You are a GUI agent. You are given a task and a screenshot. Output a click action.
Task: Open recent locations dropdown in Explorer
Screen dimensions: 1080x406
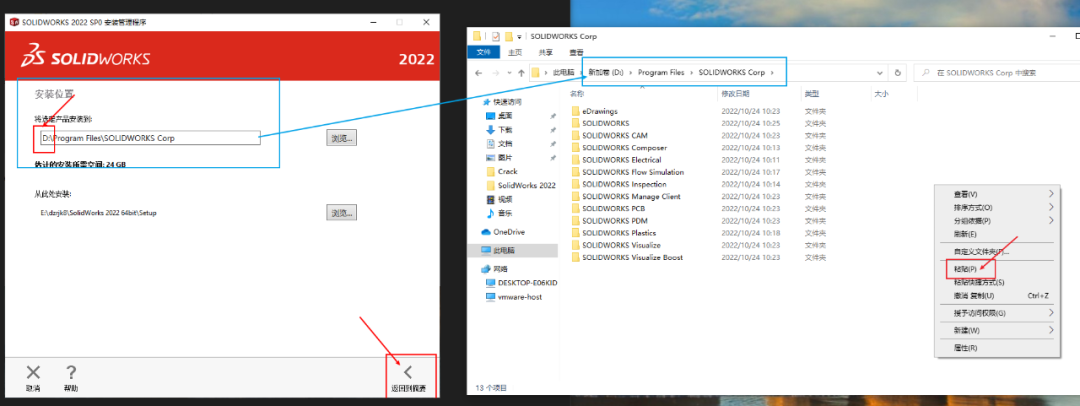point(509,72)
